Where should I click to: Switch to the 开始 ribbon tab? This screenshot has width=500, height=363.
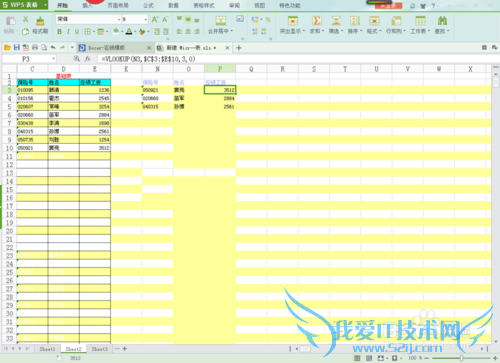coord(62,5)
